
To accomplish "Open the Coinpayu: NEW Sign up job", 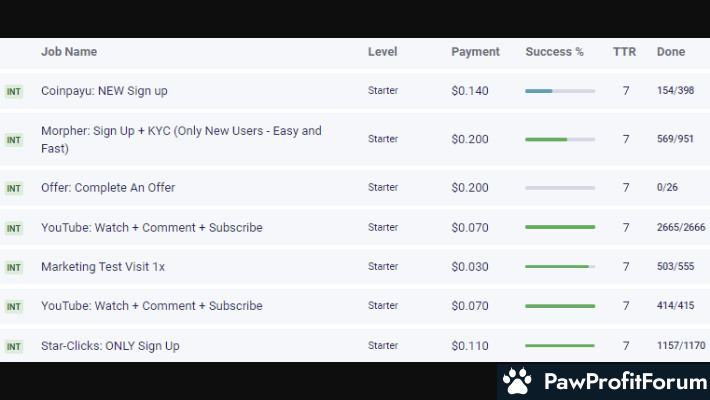I will tap(104, 91).
